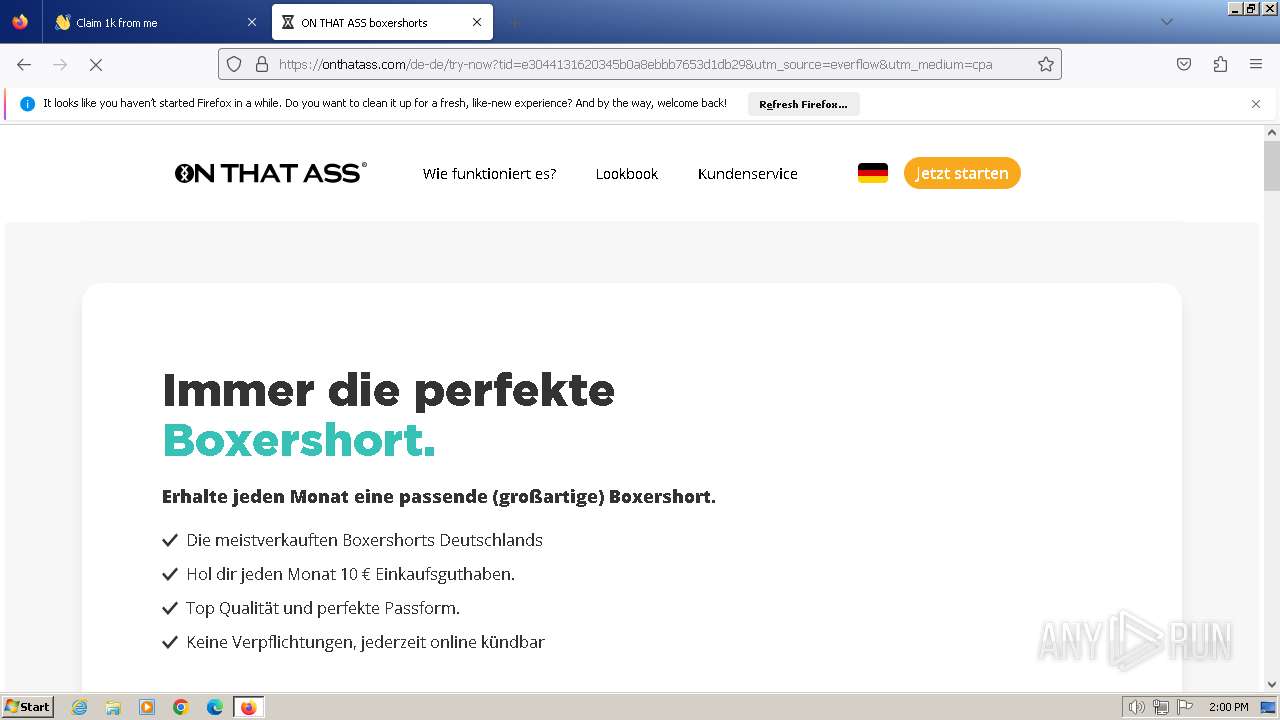Open the volume speaker tray icon

(x=1136, y=707)
